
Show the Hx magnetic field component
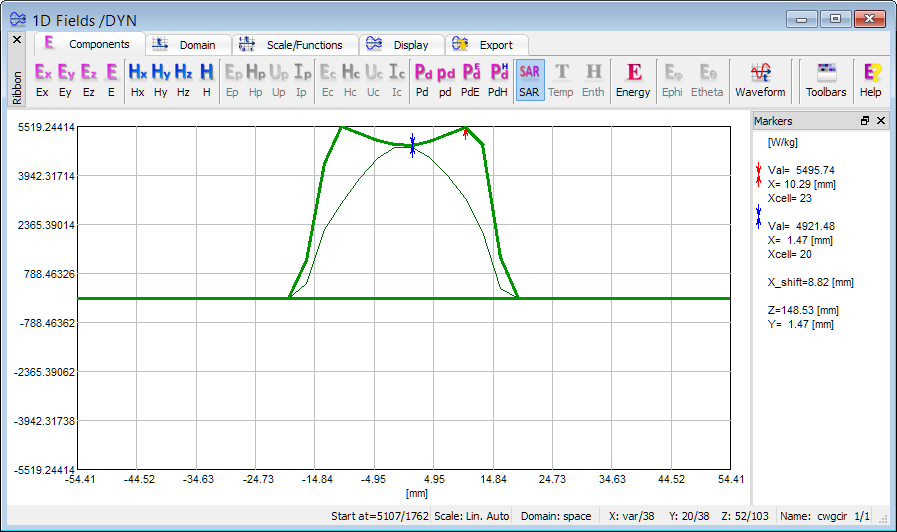coord(138,79)
